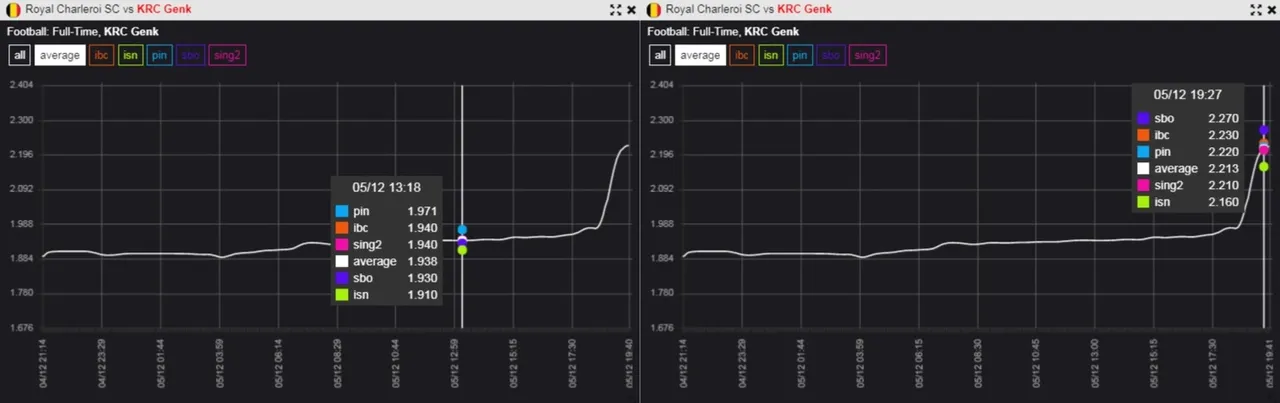
Task: Toggle the 'all' series in the left chart
Action: 18,55
